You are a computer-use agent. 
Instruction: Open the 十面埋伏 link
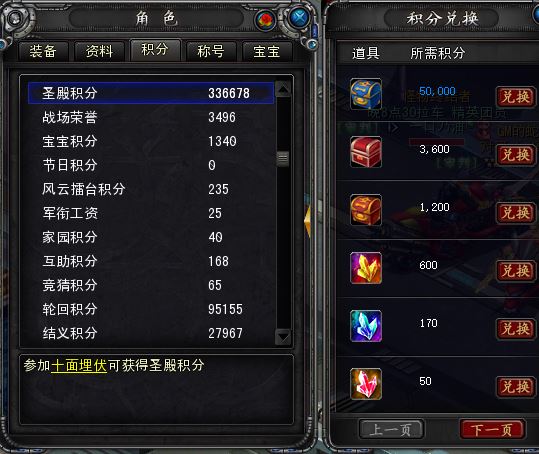79,365
